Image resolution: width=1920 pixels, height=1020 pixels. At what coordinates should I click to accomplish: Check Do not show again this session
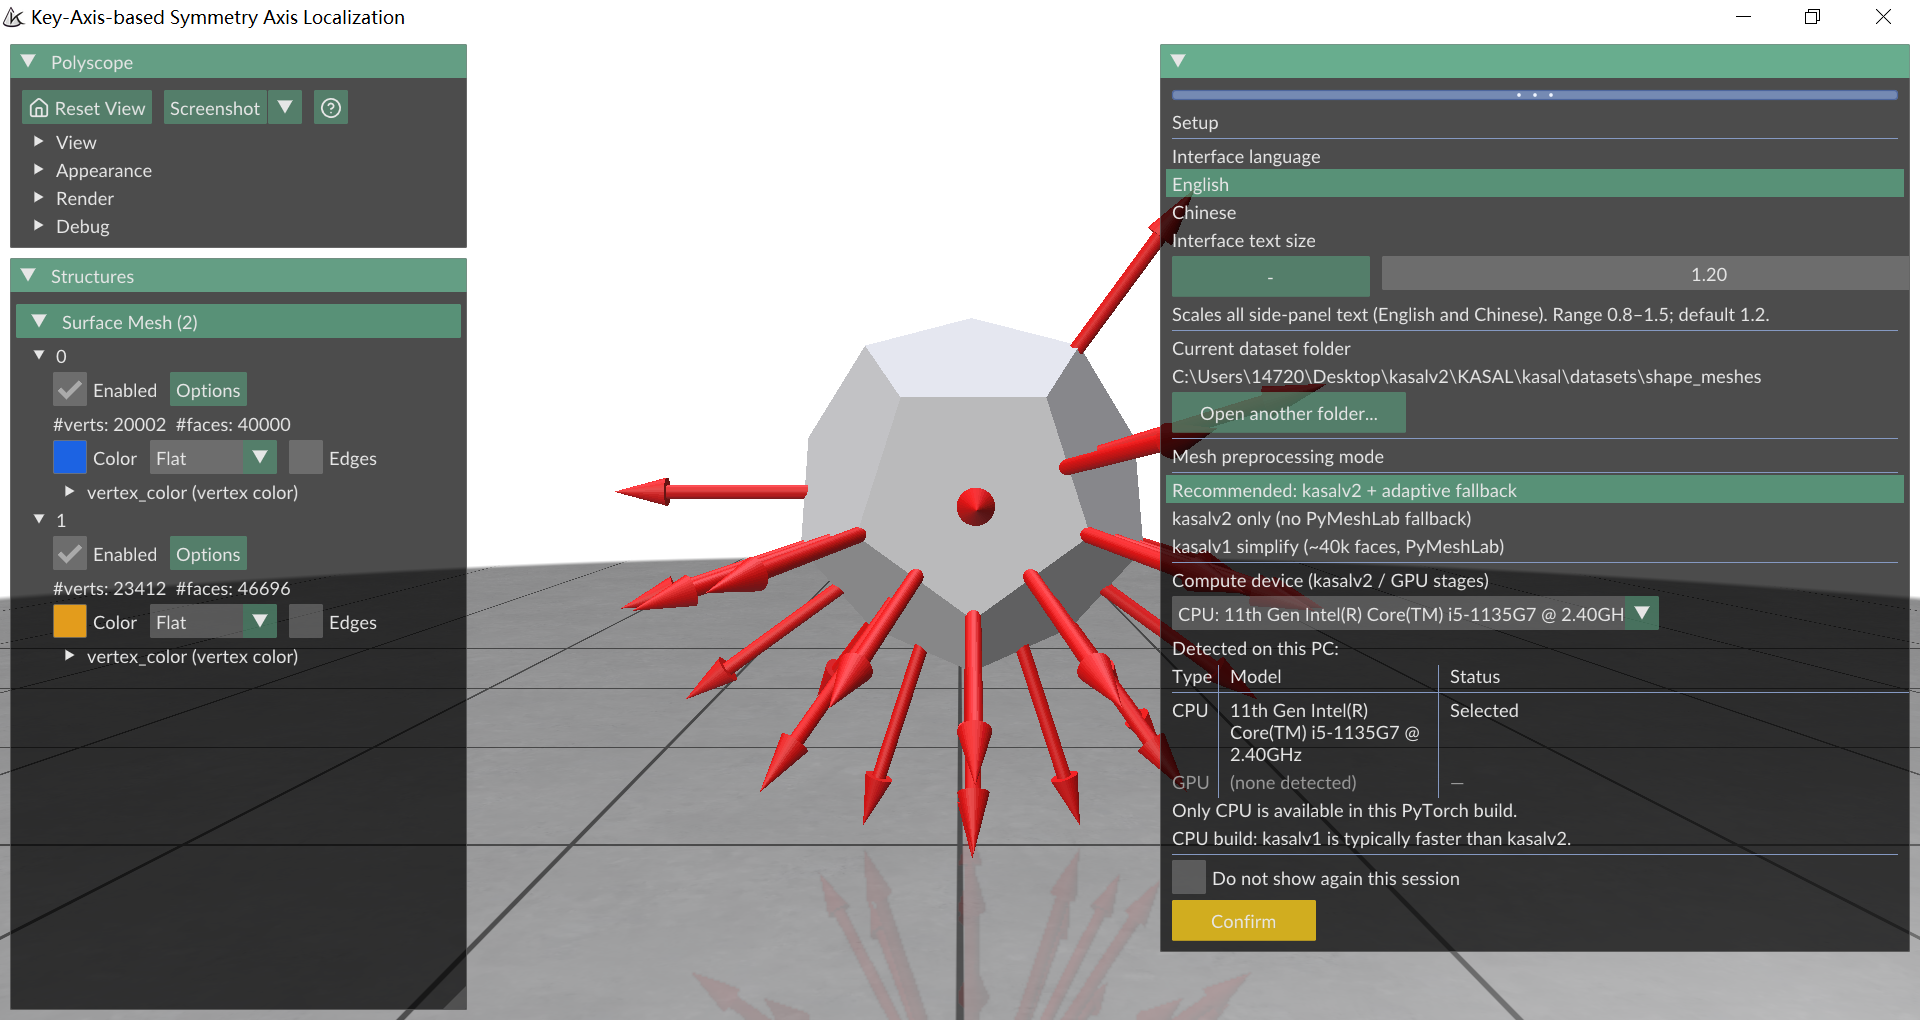(1189, 878)
